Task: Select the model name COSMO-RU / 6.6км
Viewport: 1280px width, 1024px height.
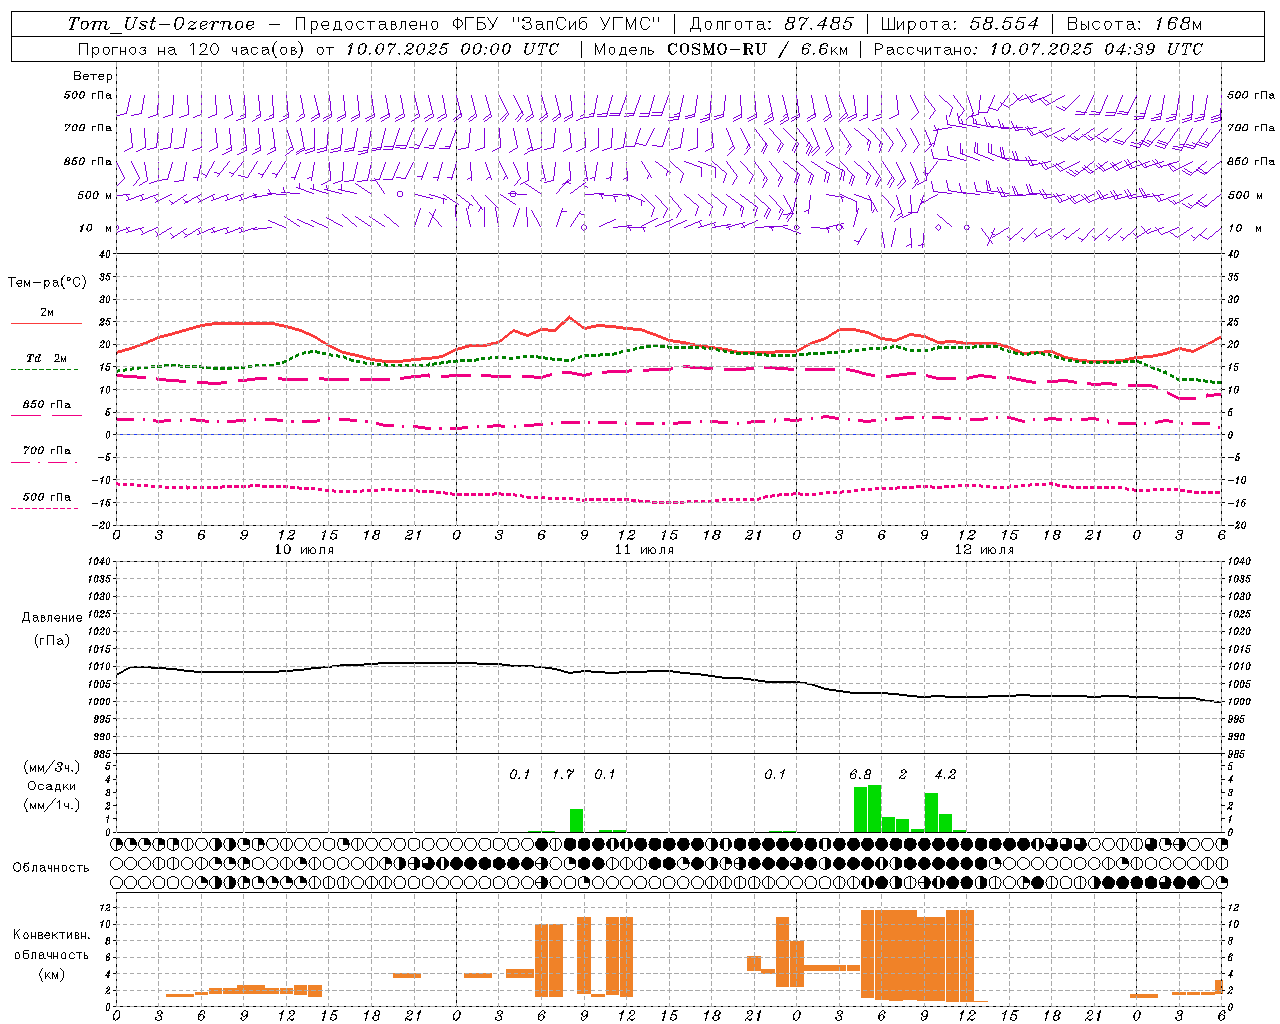Action: (x=758, y=49)
